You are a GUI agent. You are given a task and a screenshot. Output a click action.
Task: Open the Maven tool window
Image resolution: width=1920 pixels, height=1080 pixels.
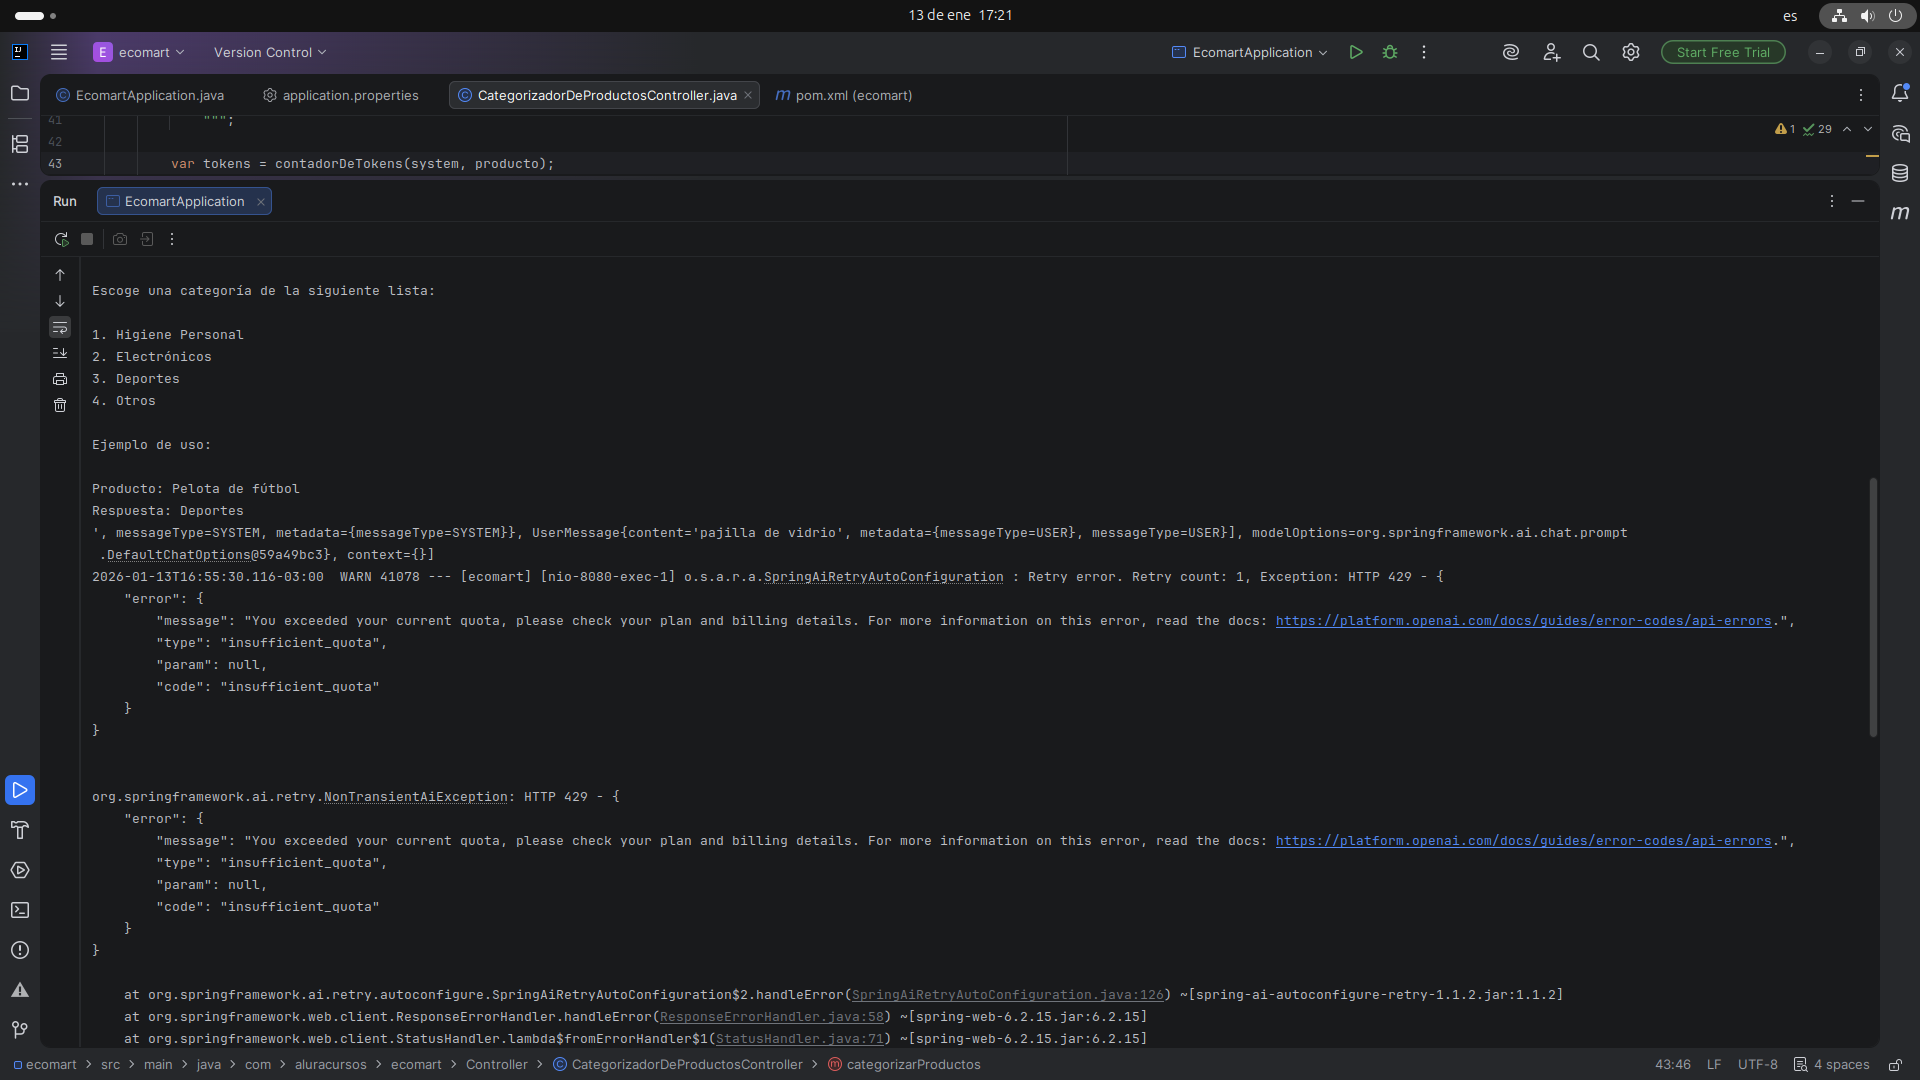coord(1900,212)
